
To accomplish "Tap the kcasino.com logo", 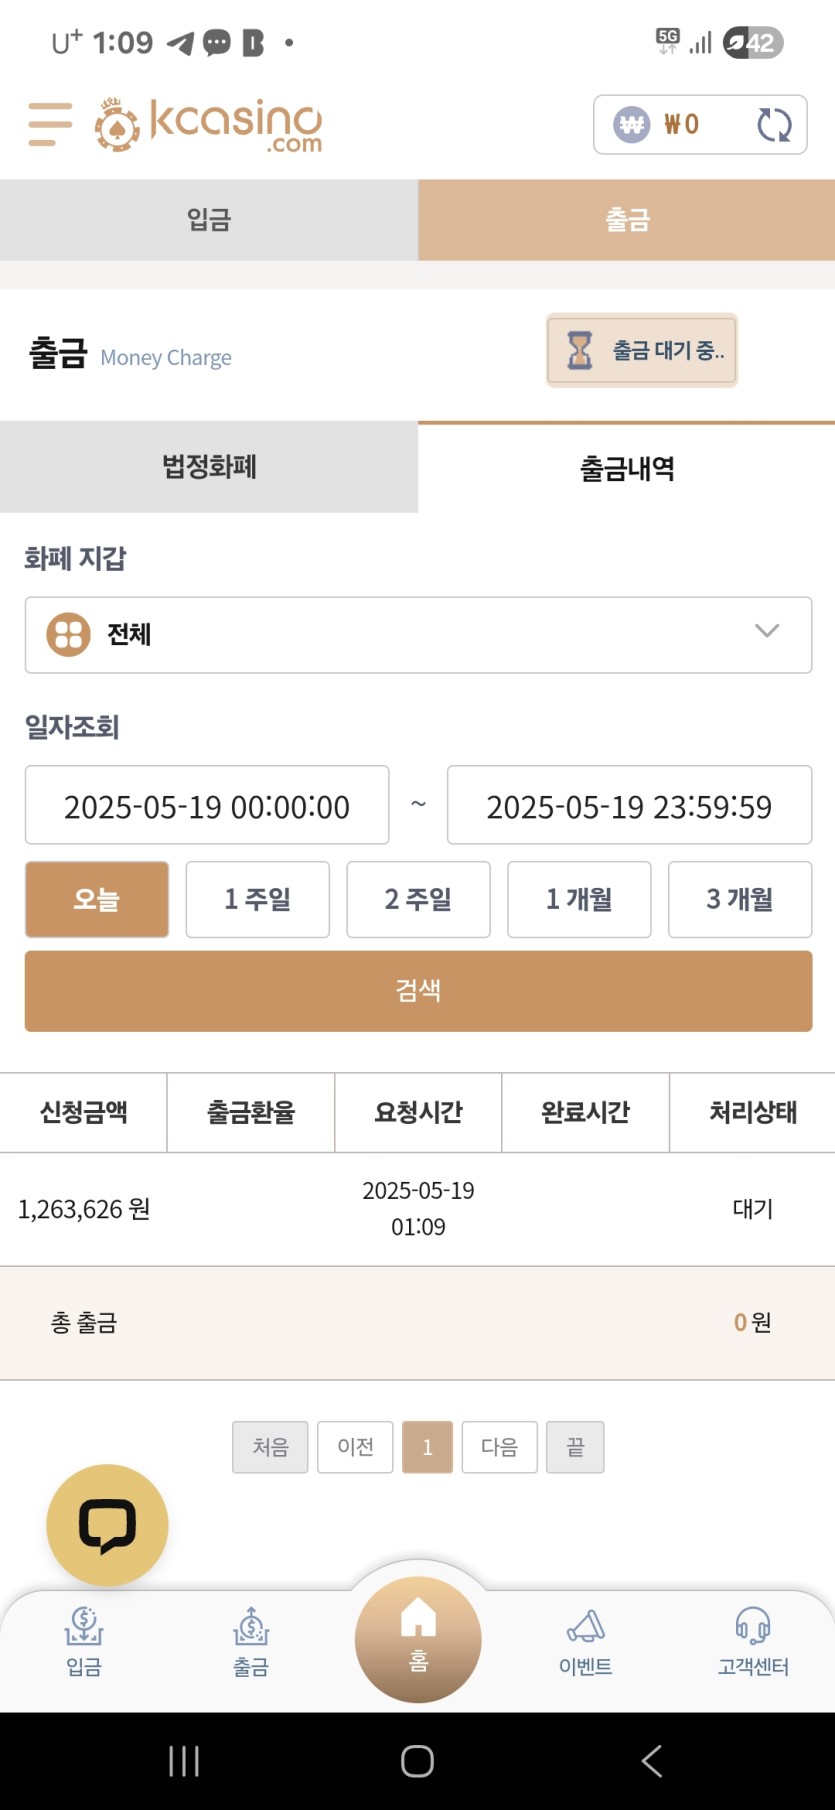I will (x=209, y=125).
